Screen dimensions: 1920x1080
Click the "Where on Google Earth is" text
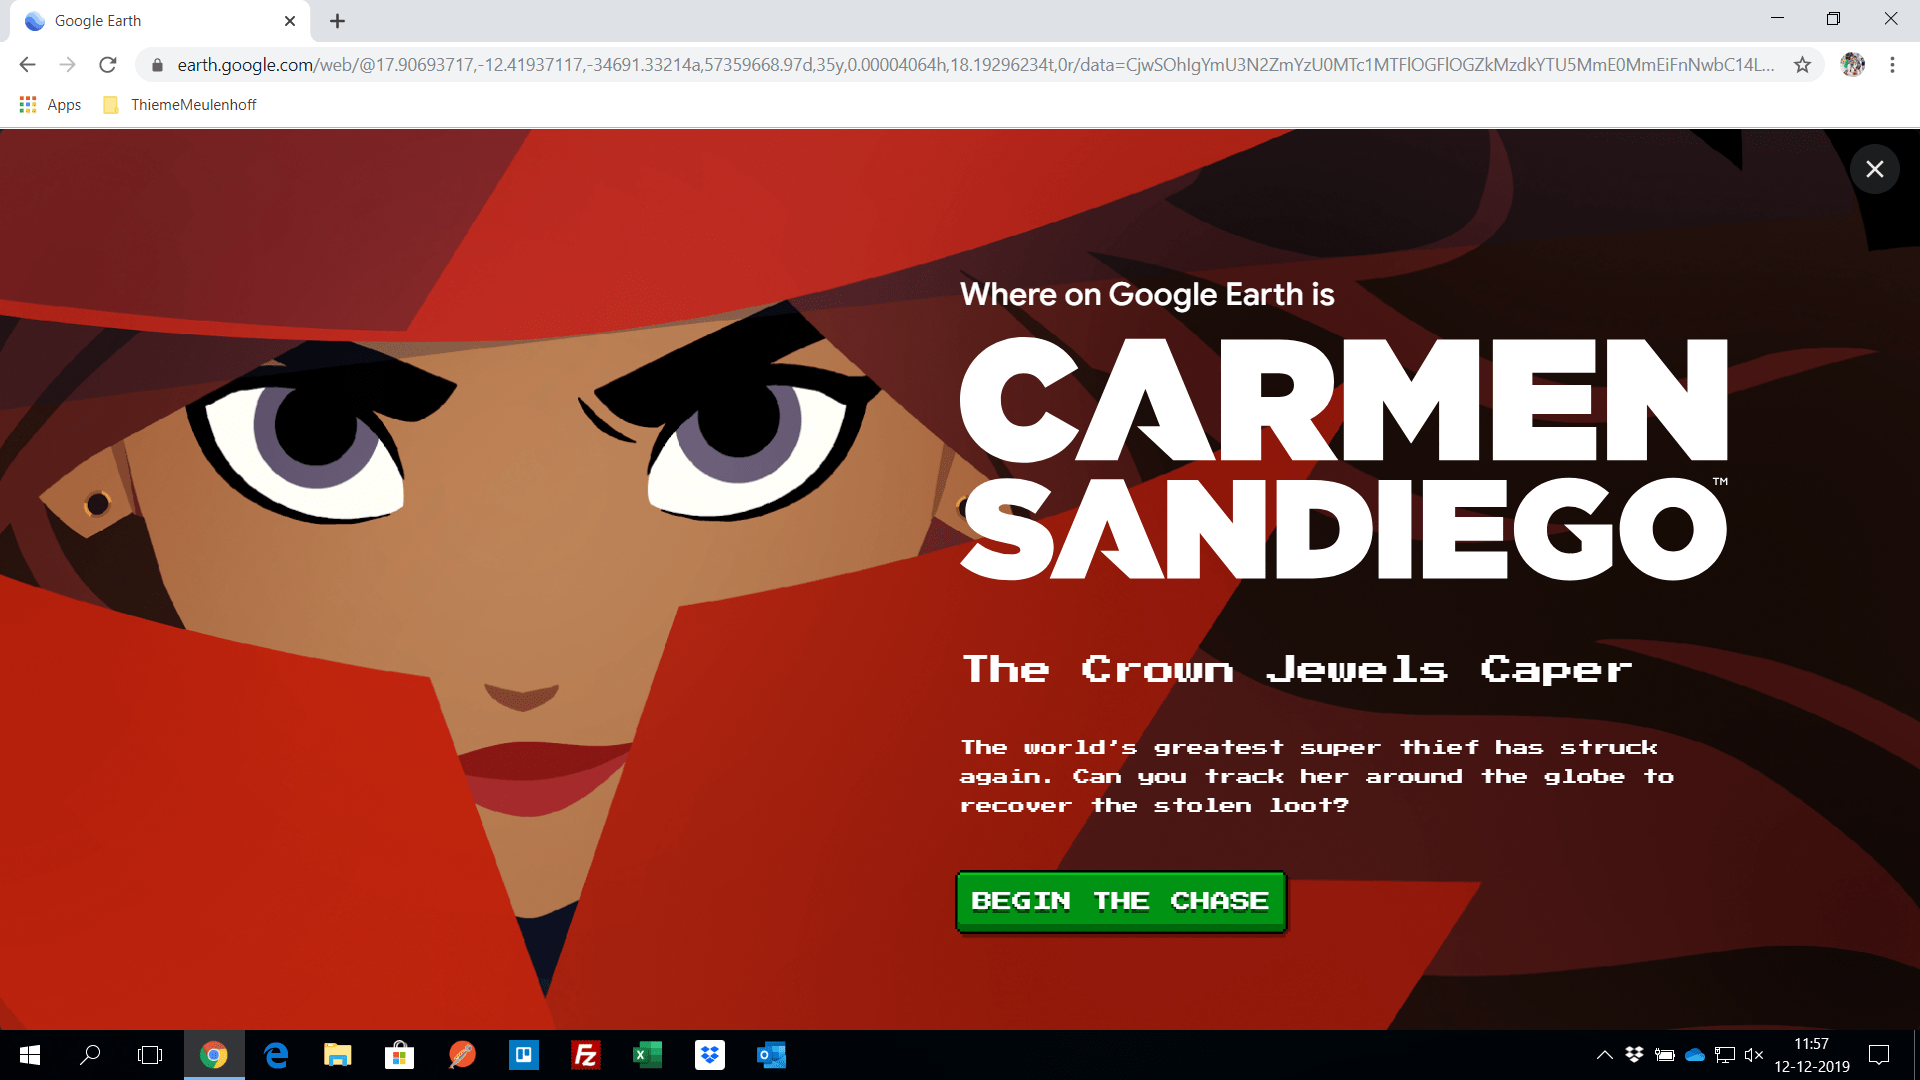(1147, 295)
